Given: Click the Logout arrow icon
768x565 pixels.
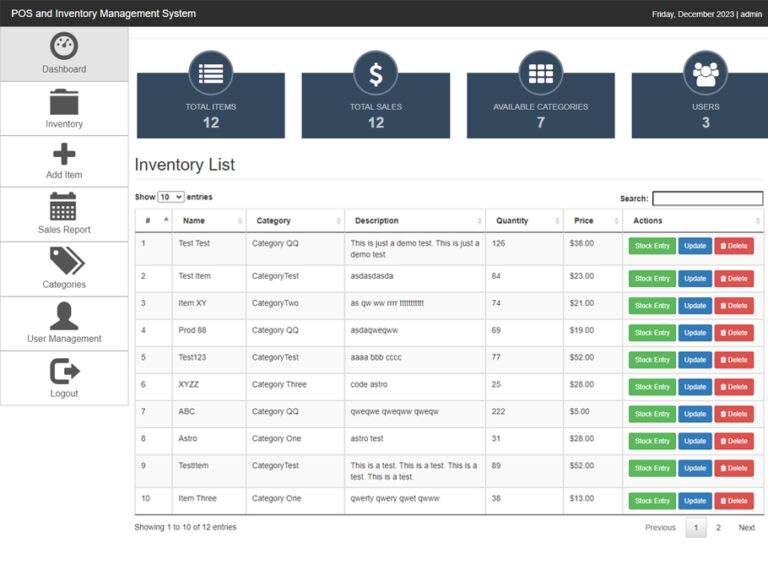Looking at the screenshot, I should pyautogui.click(x=64, y=371).
